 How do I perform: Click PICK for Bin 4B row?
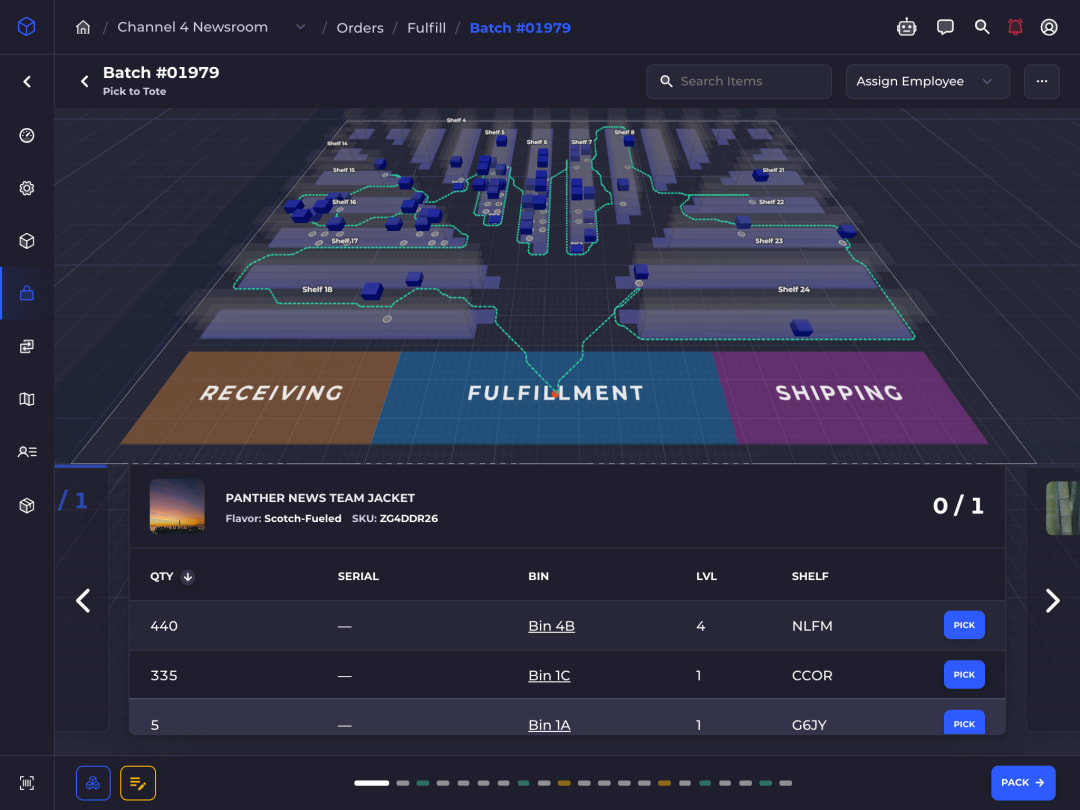tap(964, 625)
